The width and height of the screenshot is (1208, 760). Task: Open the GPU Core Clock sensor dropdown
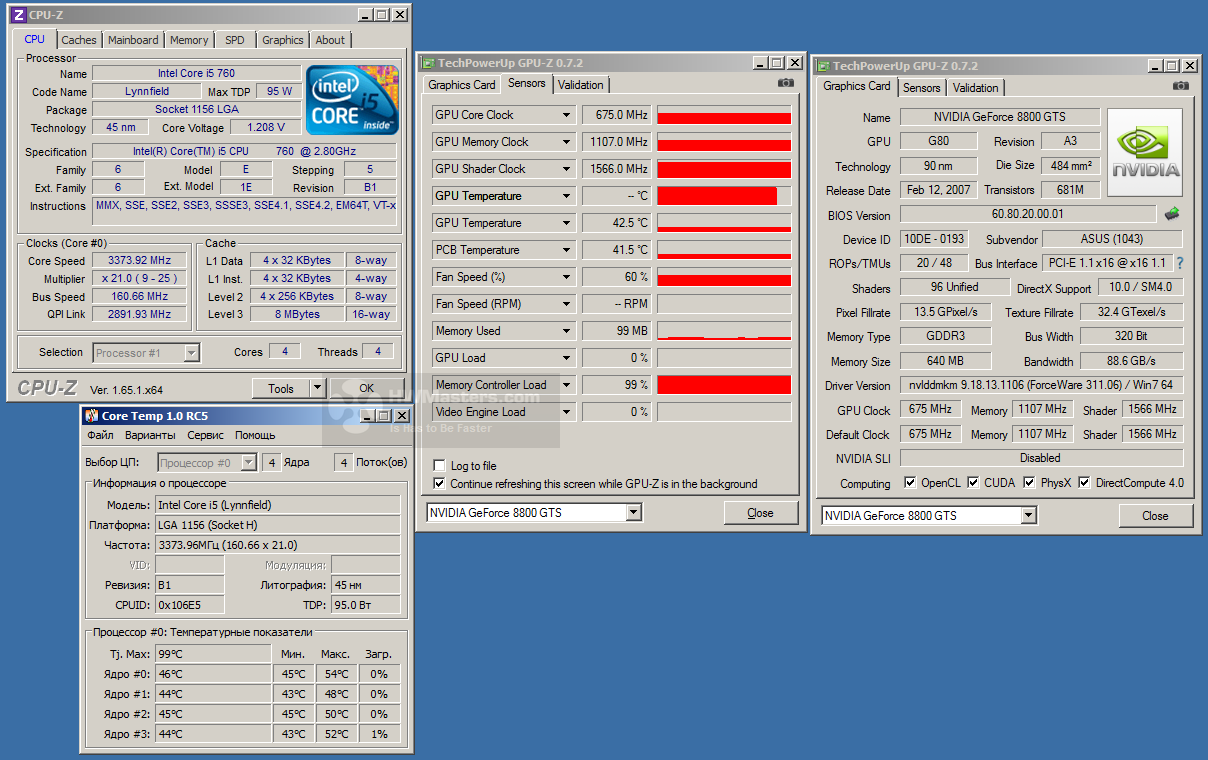pos(567,115)
